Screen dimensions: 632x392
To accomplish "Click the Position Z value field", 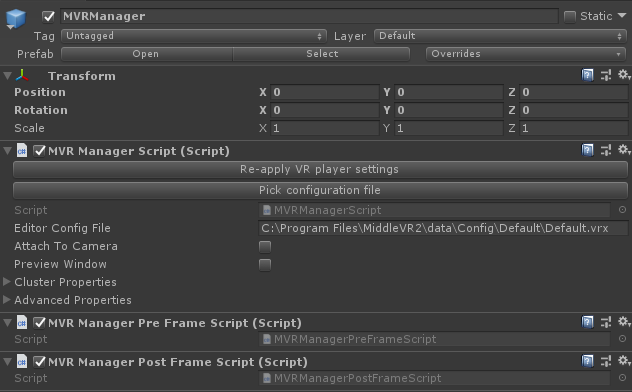I will point(574,92).
